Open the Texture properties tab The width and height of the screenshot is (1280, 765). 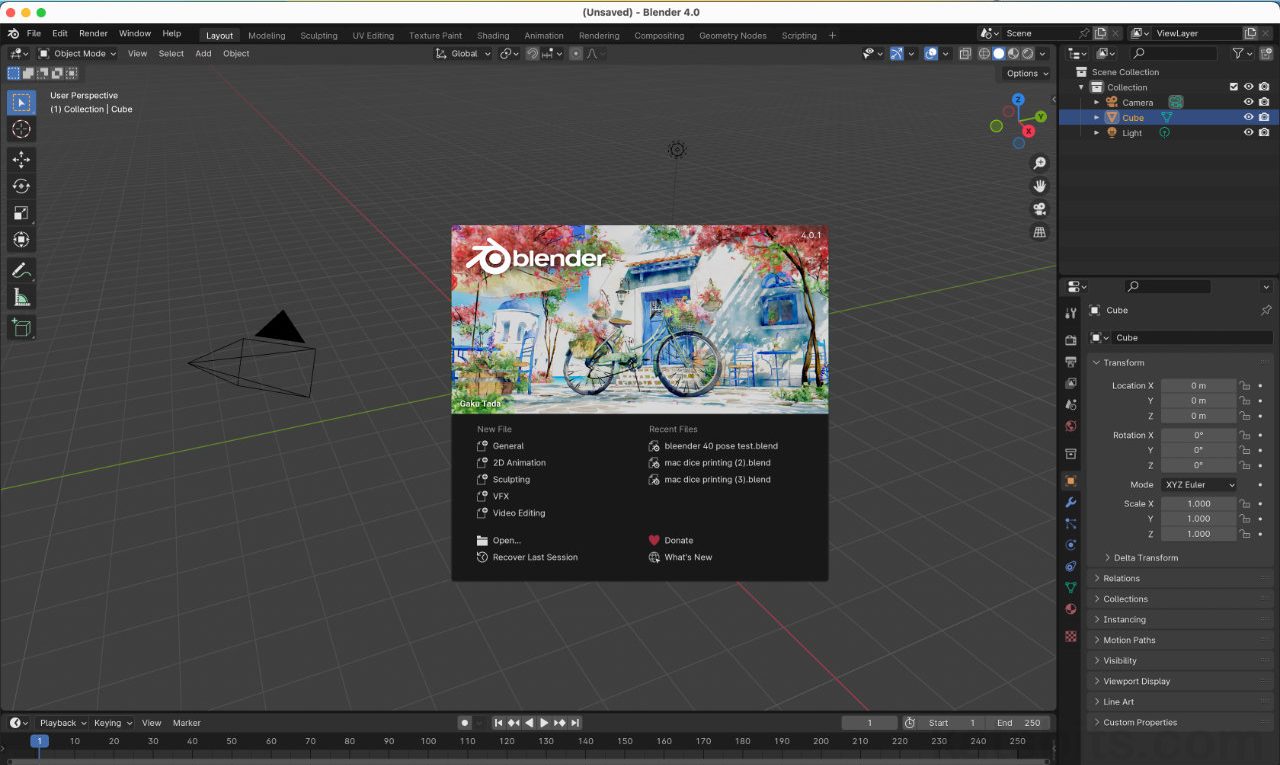tap(1071, 636)
